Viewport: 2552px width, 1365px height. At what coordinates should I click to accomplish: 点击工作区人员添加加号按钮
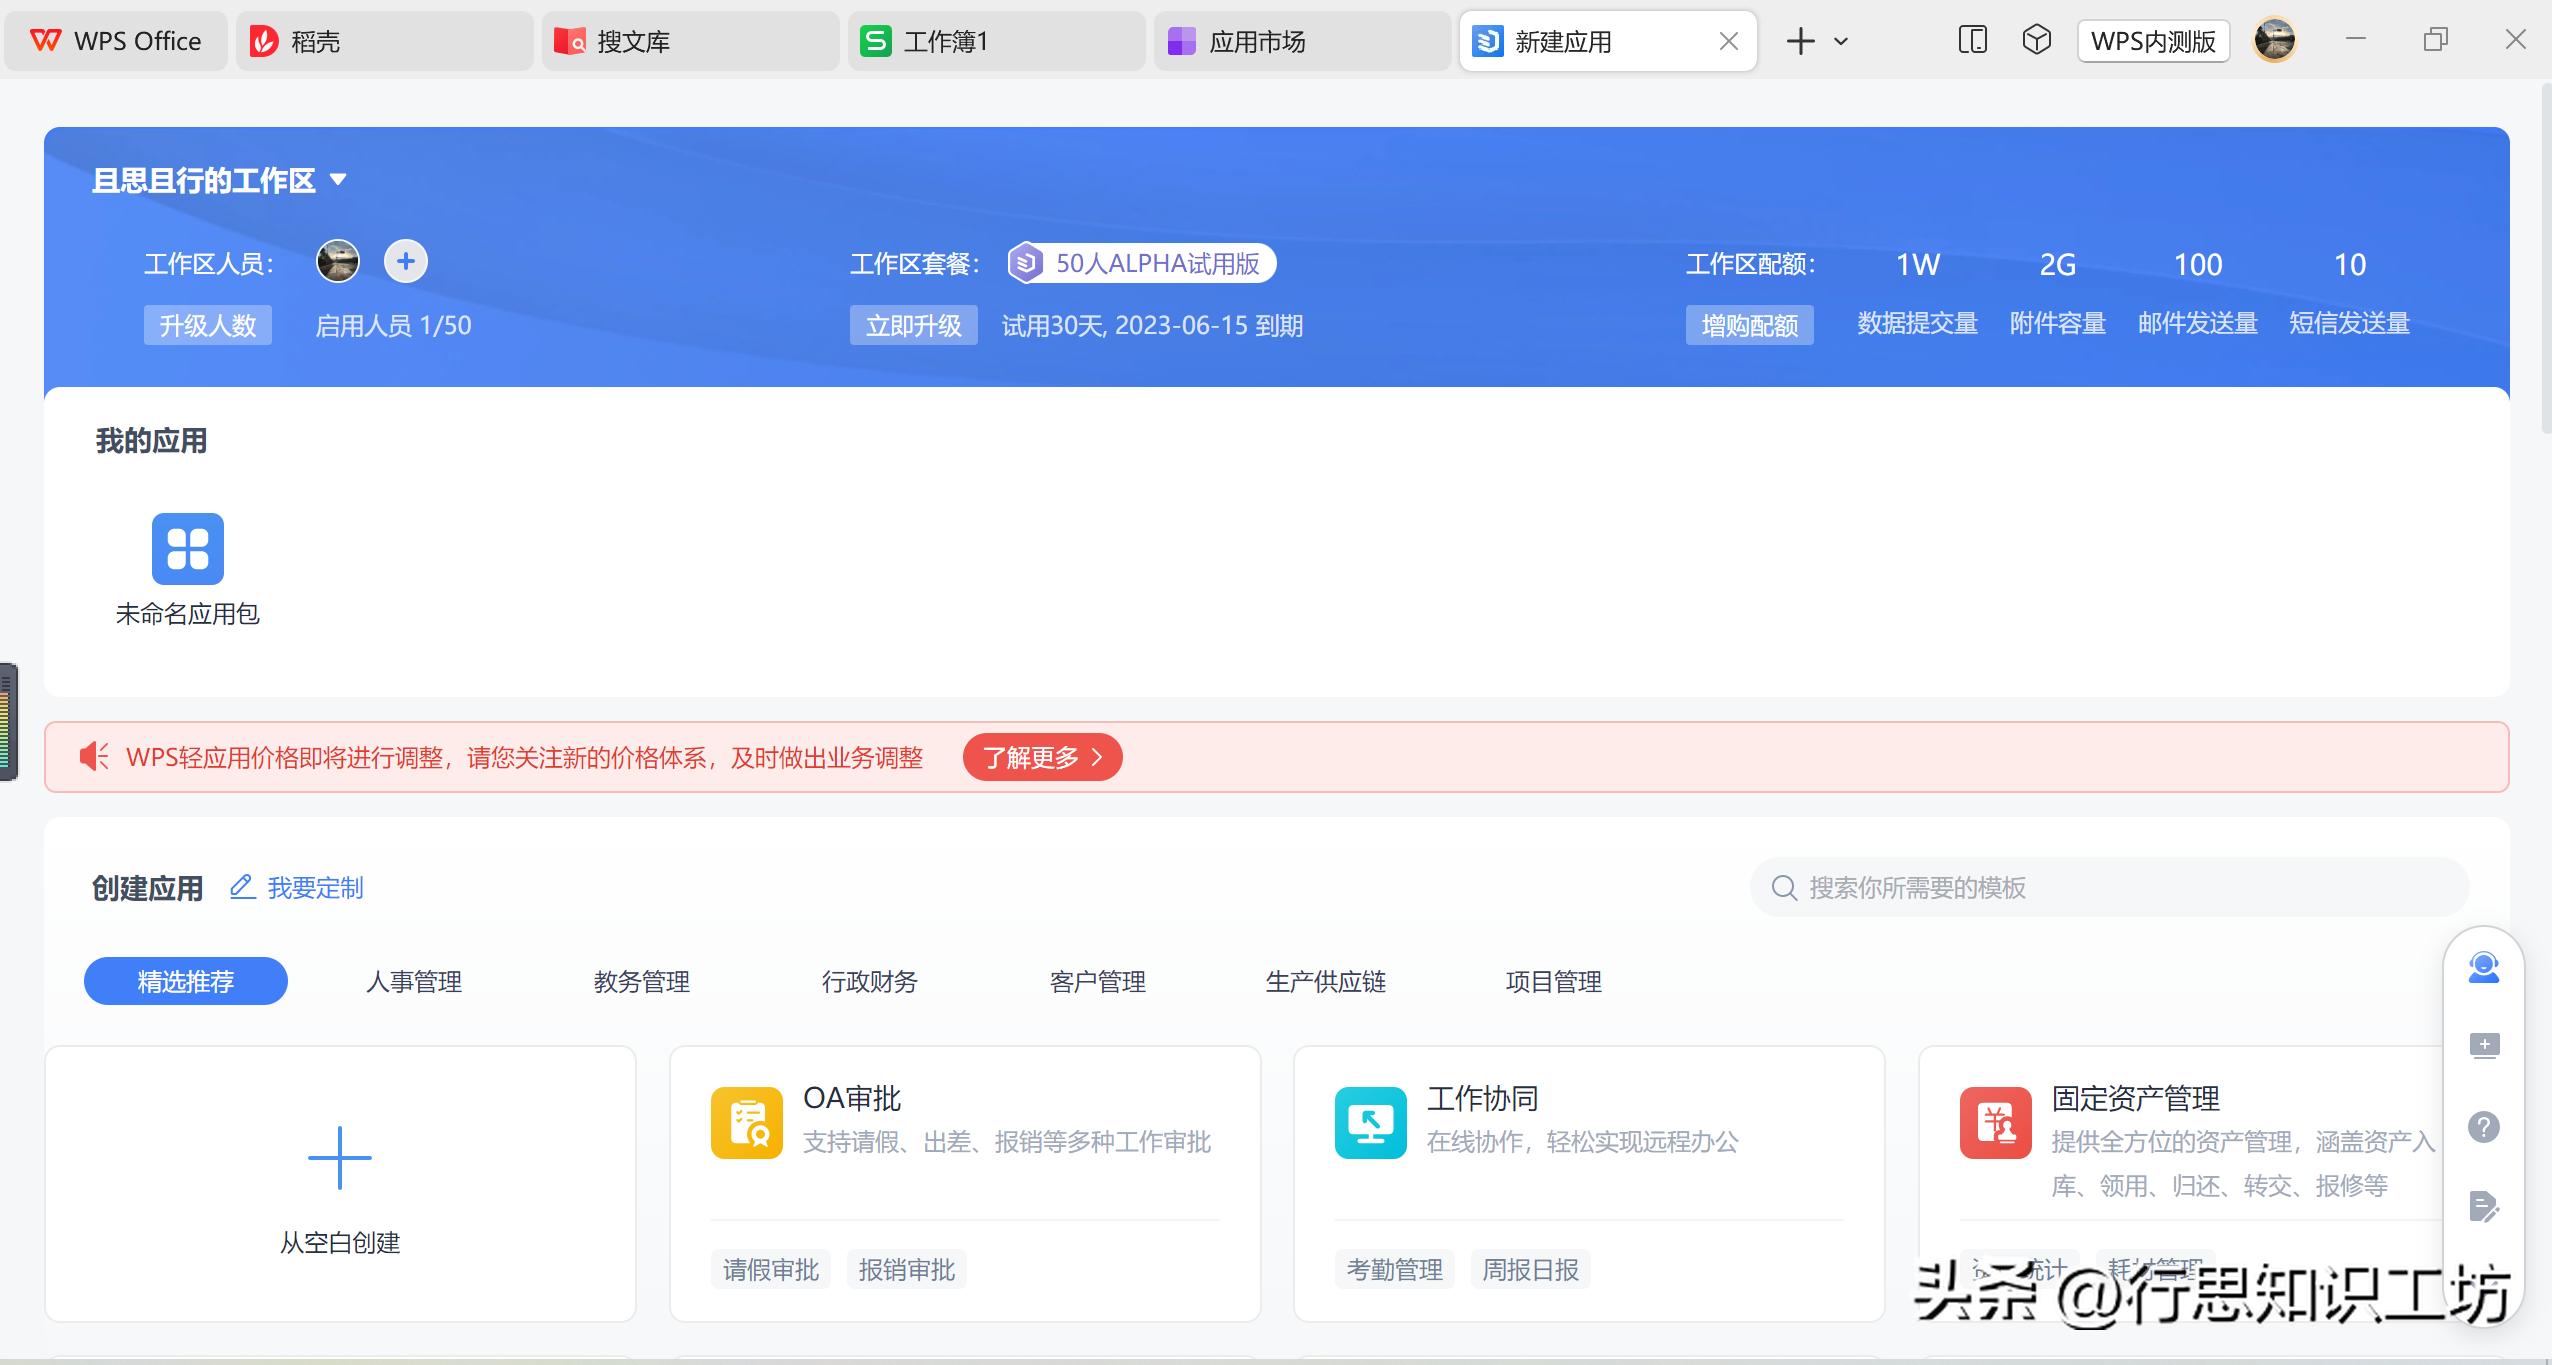[404, 261]
